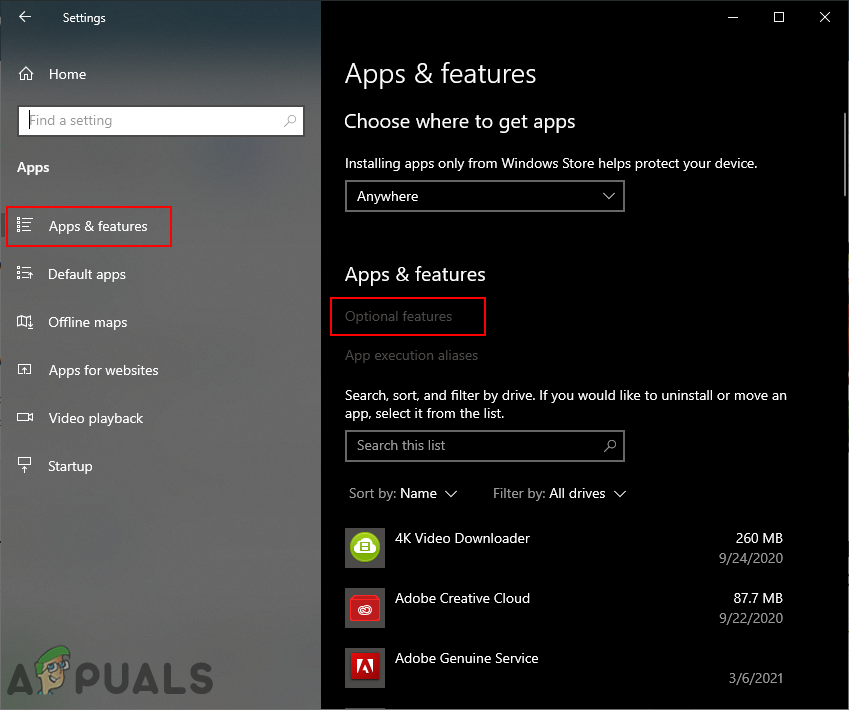Viewport: 849px width, 710px height.
Task: Select the Adobe Creative Cloud entry name
Action: pos(462,598)
